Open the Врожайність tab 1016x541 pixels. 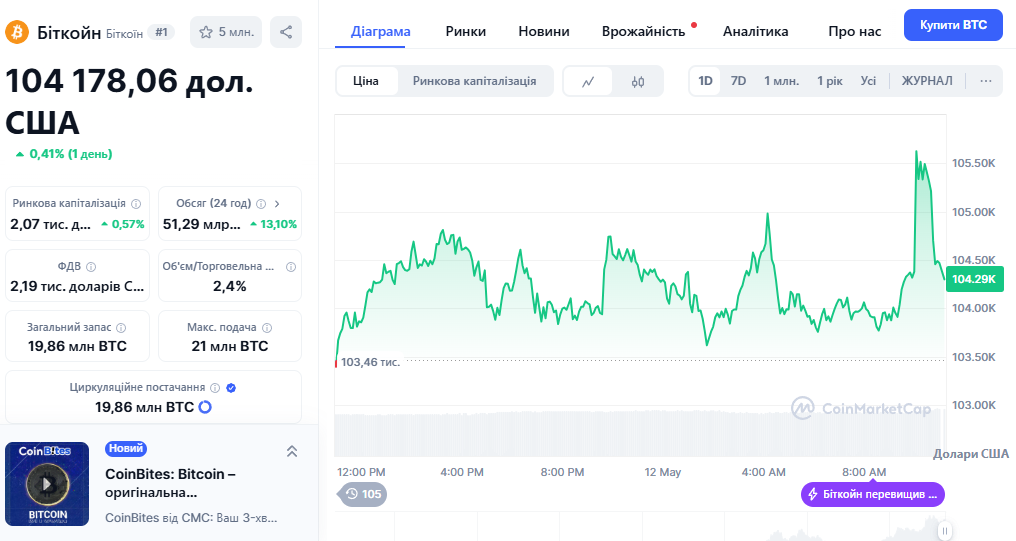[x=643, y=31]
